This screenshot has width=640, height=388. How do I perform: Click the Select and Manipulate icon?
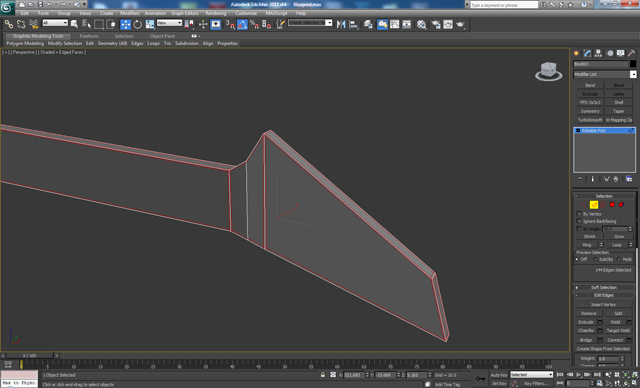[x=203, y=24]
